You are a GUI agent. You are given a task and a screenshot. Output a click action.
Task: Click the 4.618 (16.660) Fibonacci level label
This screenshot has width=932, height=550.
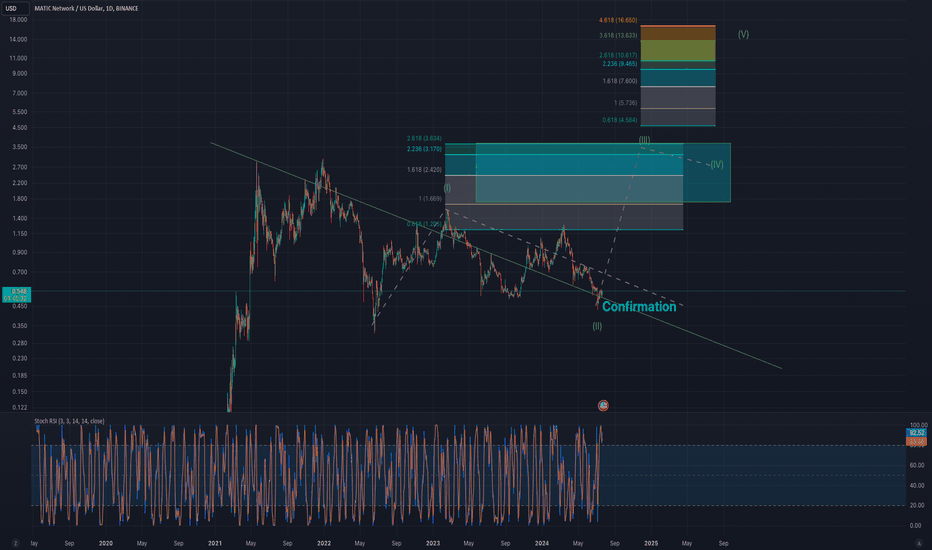coord(618,20)
